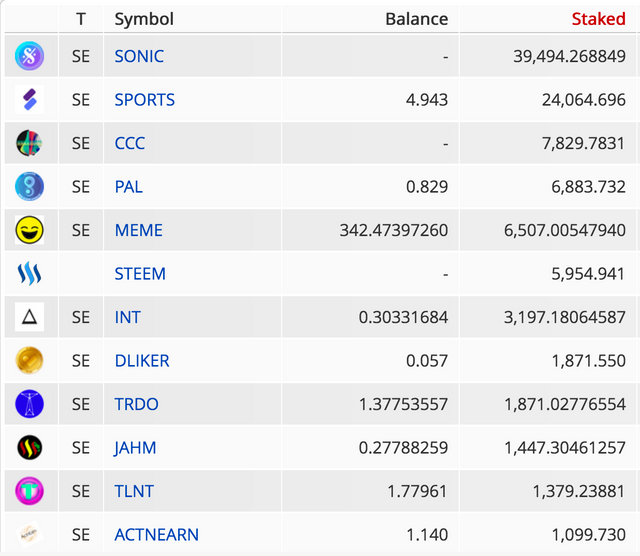Click the SE type cell for MEME
Viewport: 640px width, 556px height.
81,230
